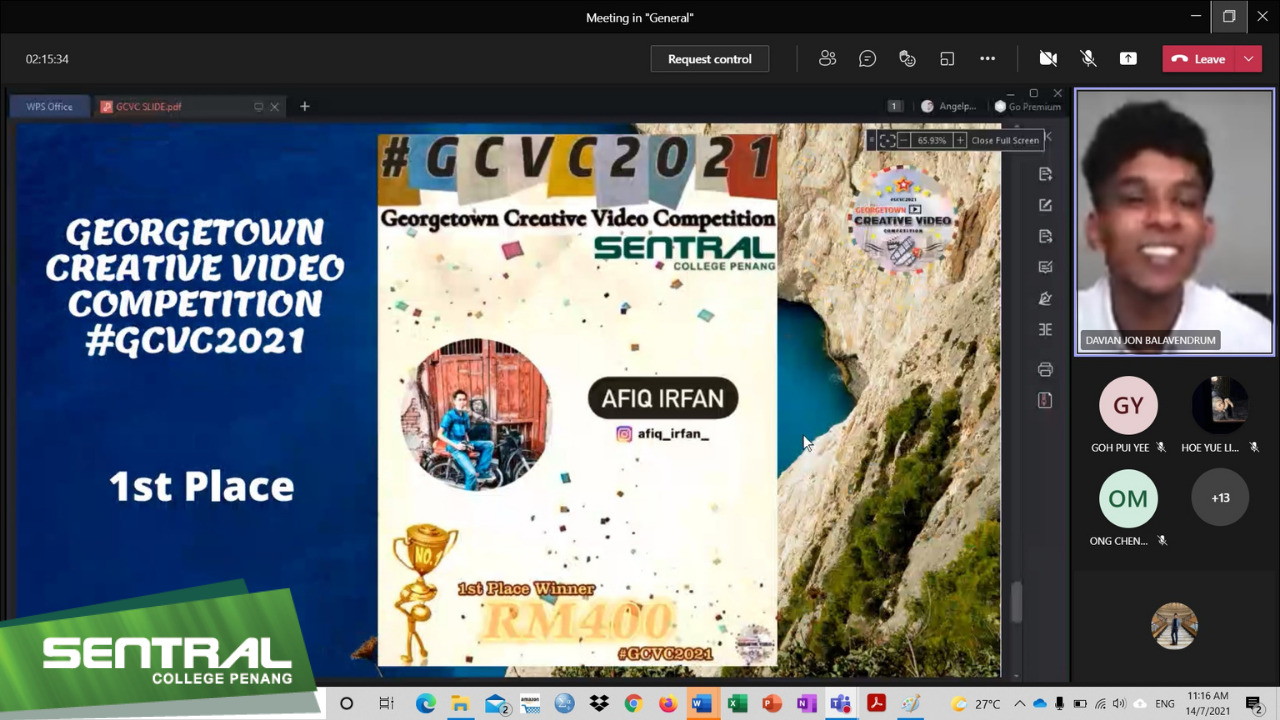
Task: Expand the hidden system tray icons chevron
Action: point(1019,704)
